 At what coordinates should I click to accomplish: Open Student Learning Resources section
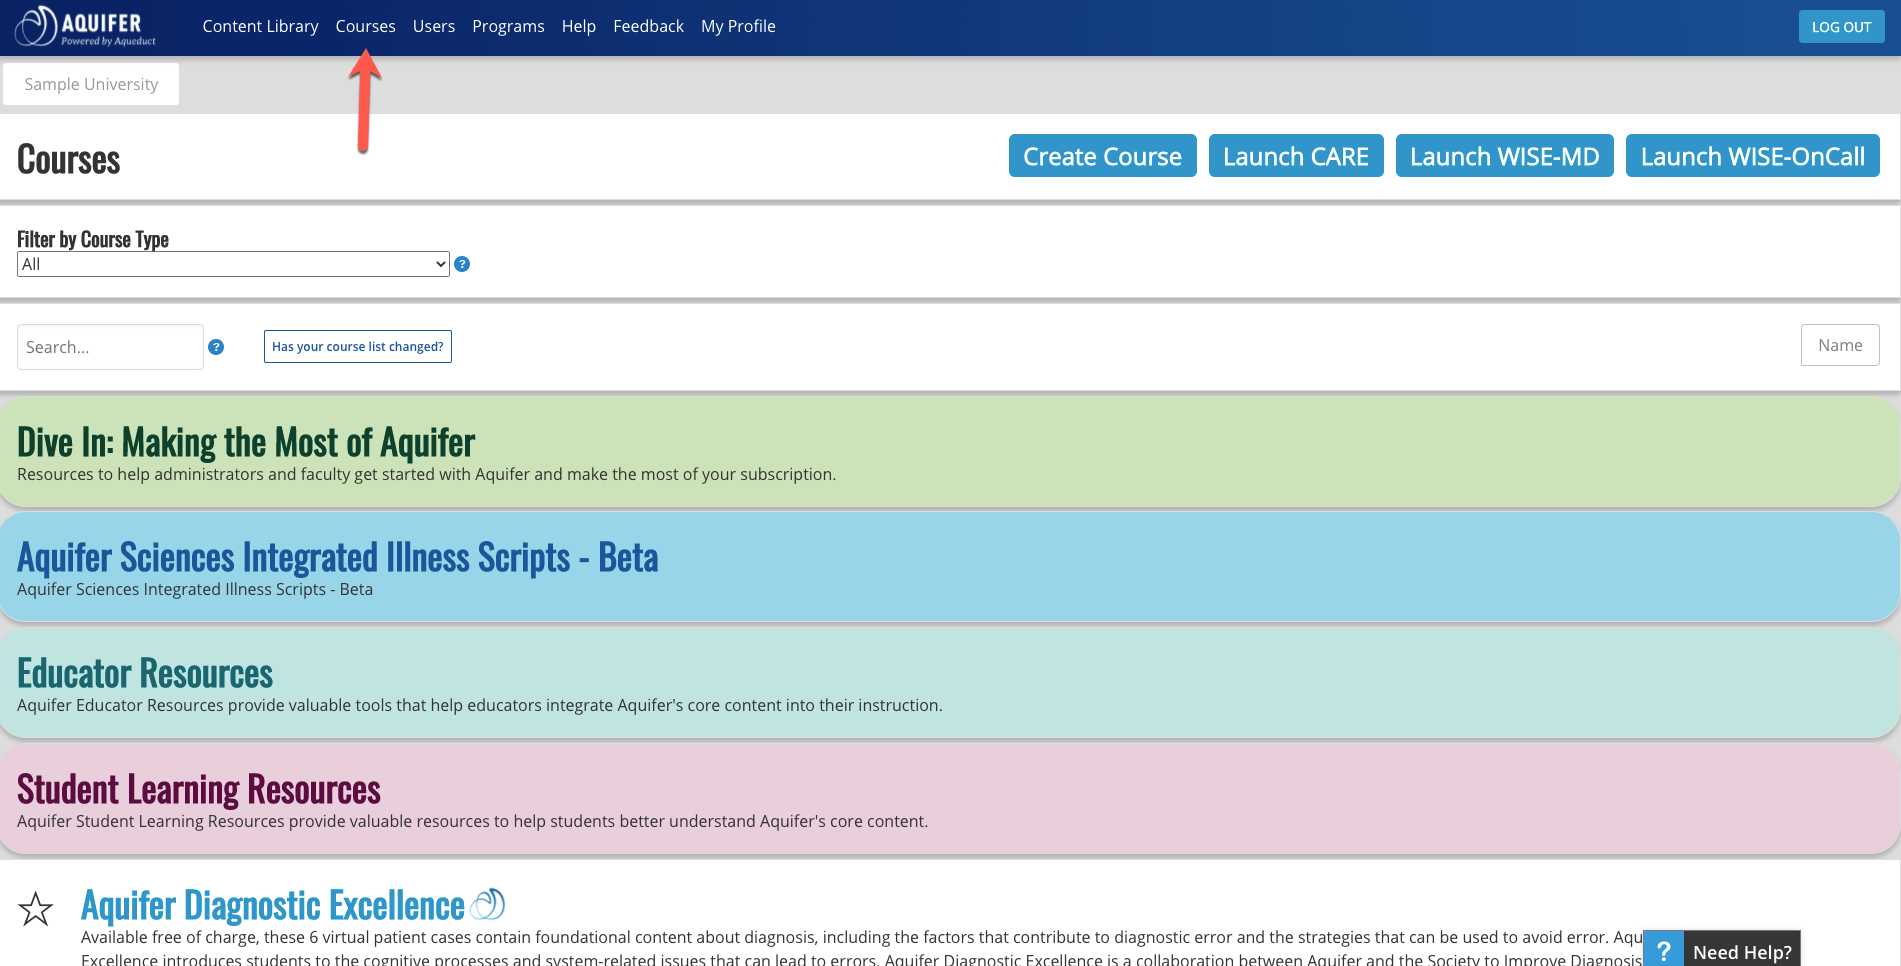coord(199,789)
